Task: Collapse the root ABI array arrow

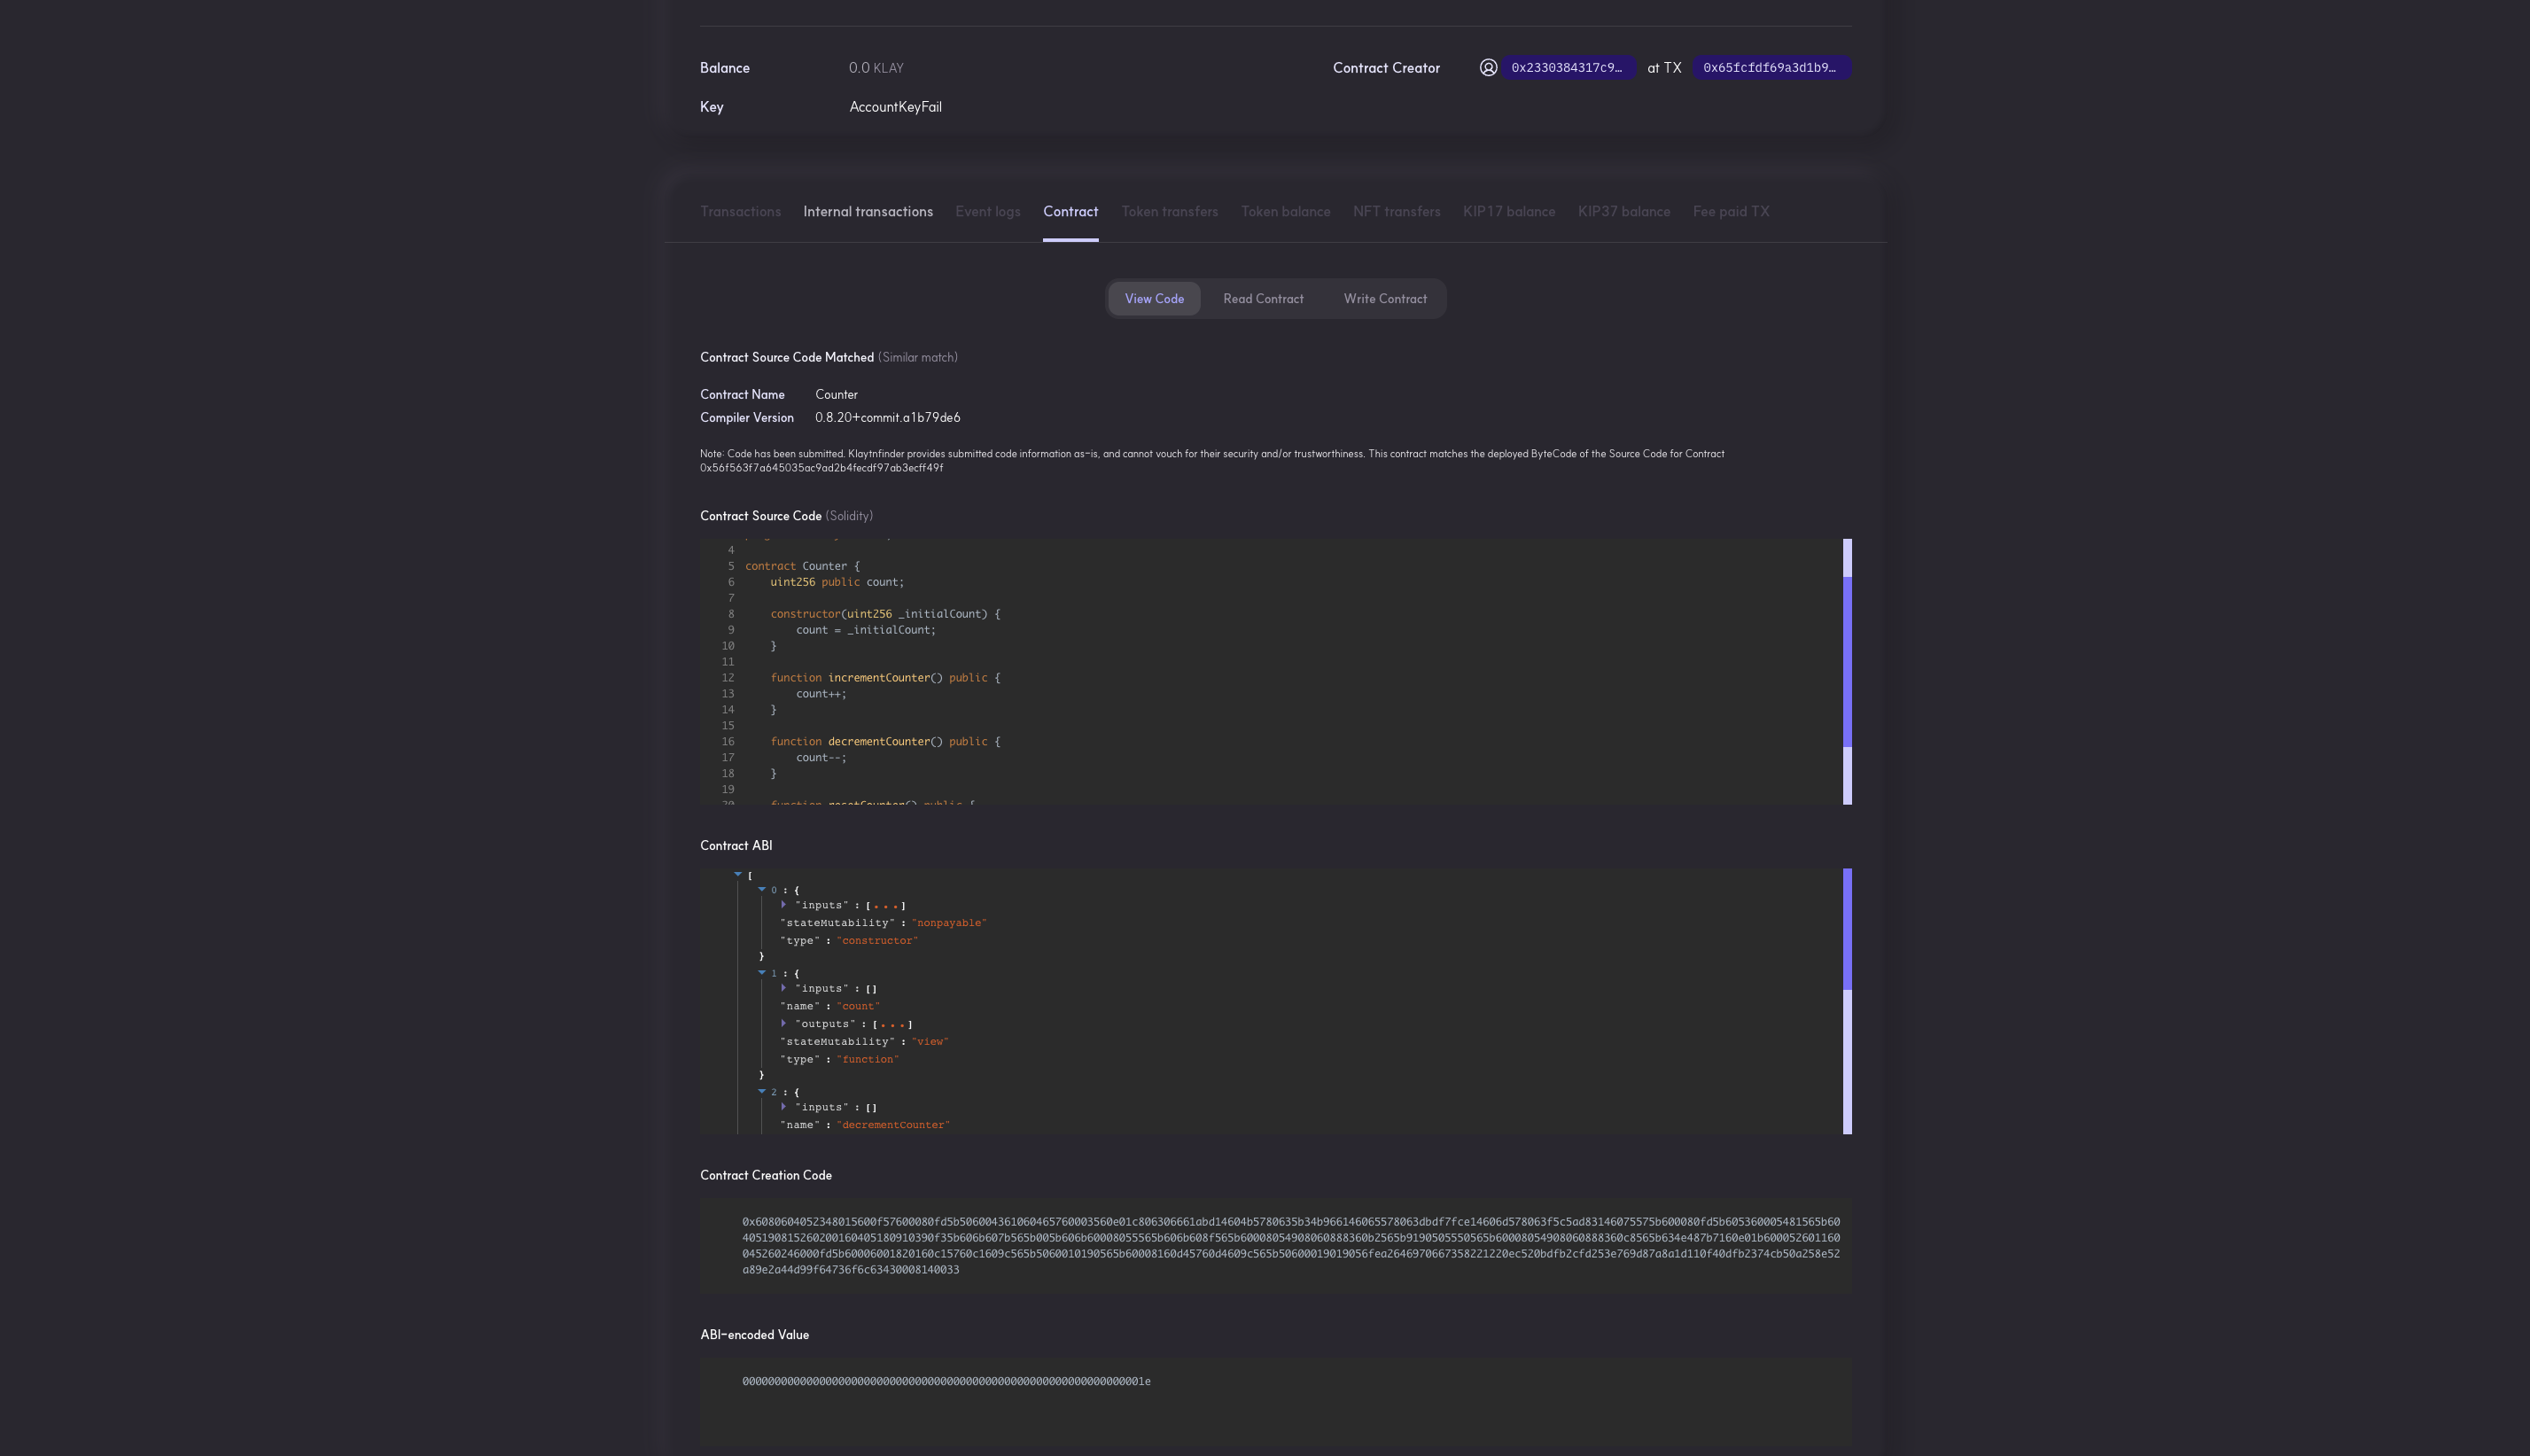Action: (738, 874)
